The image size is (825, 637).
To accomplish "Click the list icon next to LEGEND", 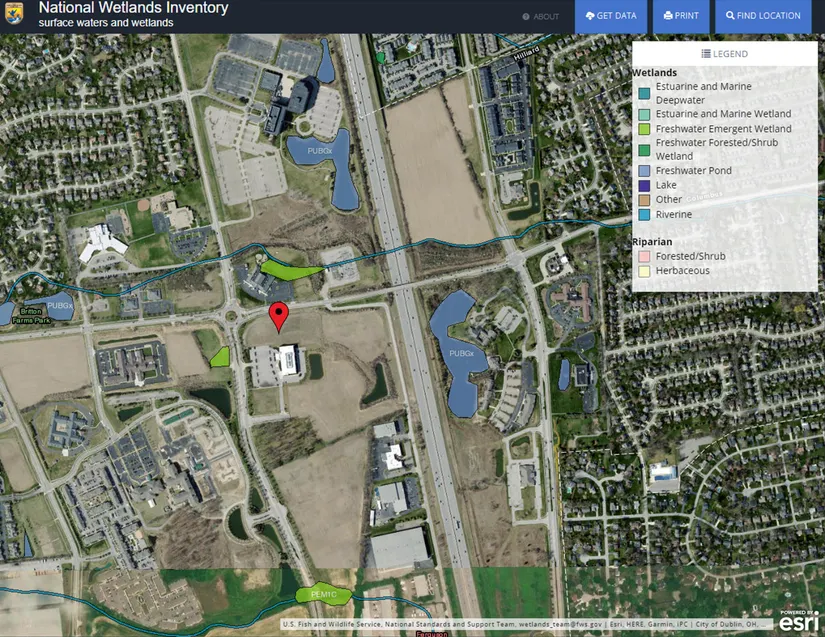I will point(706,54).
